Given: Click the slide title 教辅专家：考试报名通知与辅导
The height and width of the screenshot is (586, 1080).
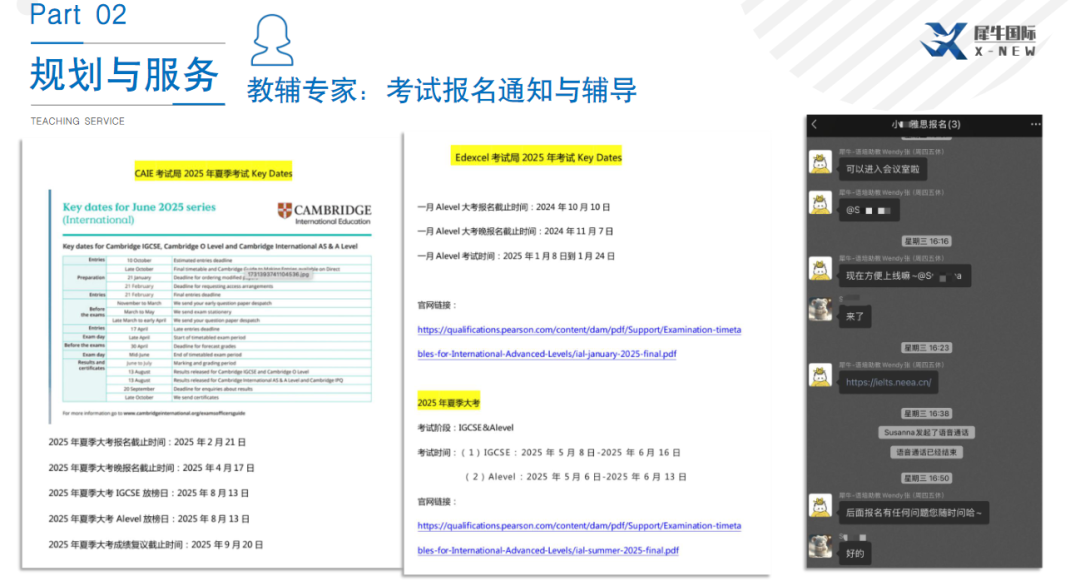Looking at the screenshot, I should [x=442, y=90].
